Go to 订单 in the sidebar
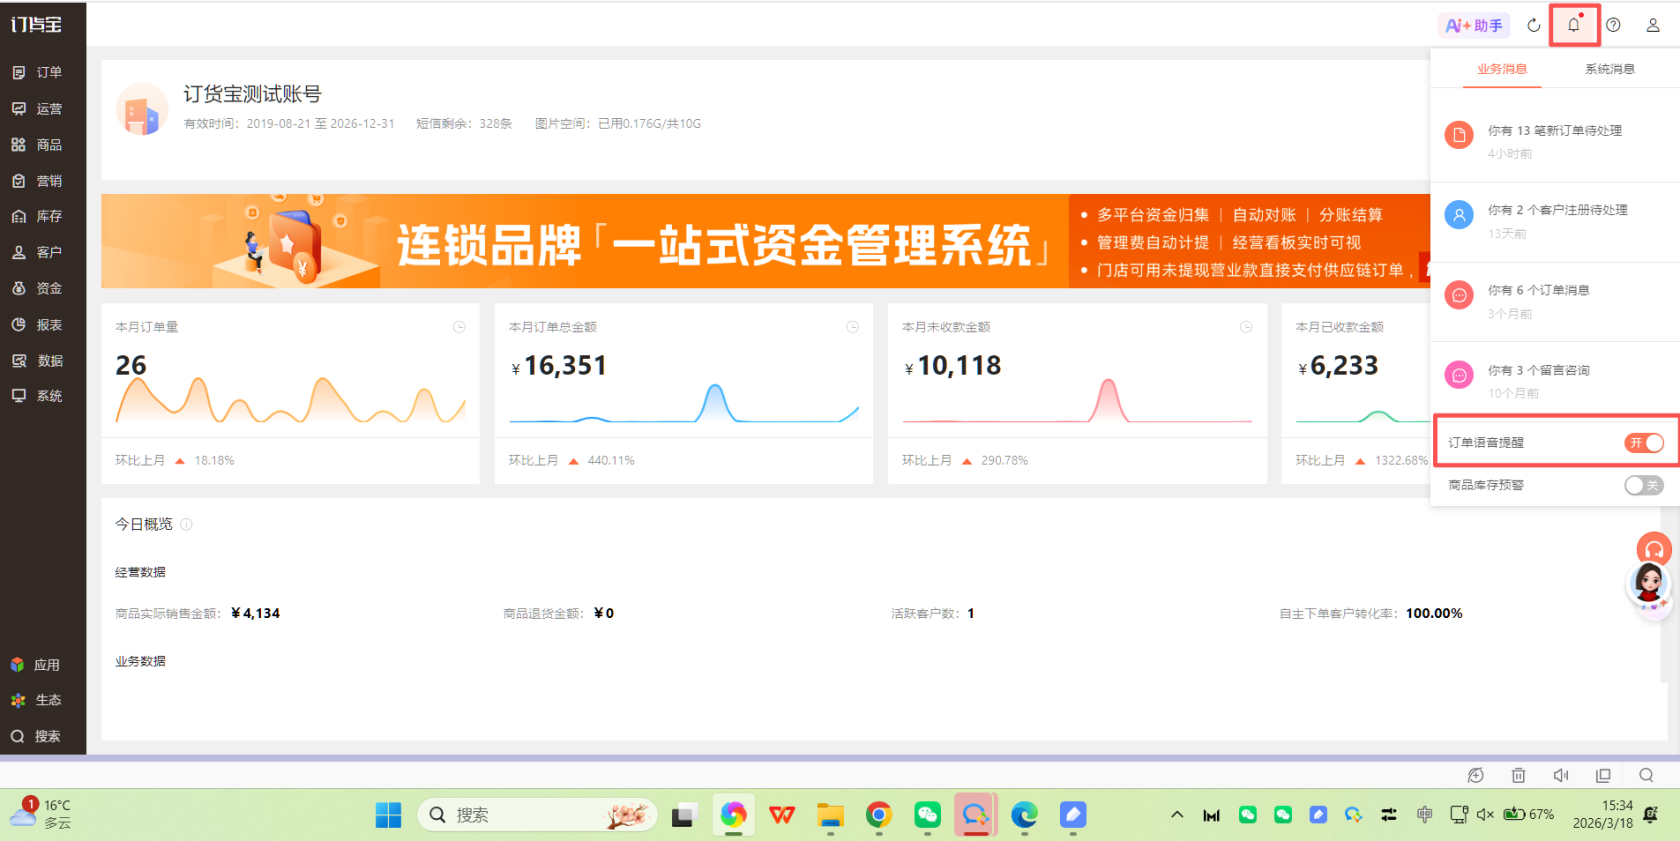This screenshot has width=1680, height=841. [x=37, y=73]
